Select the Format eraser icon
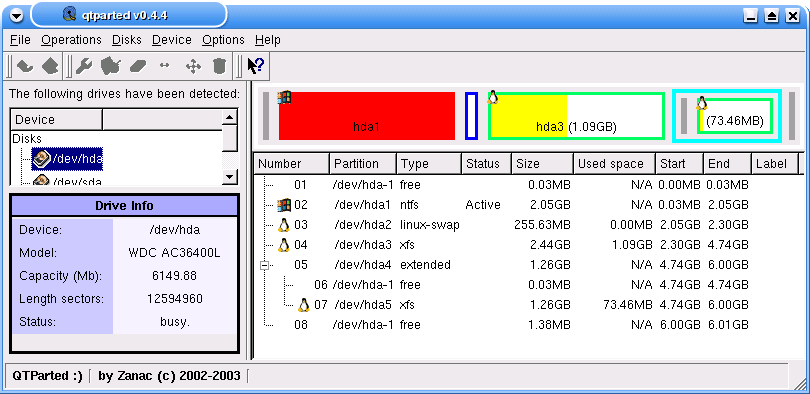 [x=138, y=66]
